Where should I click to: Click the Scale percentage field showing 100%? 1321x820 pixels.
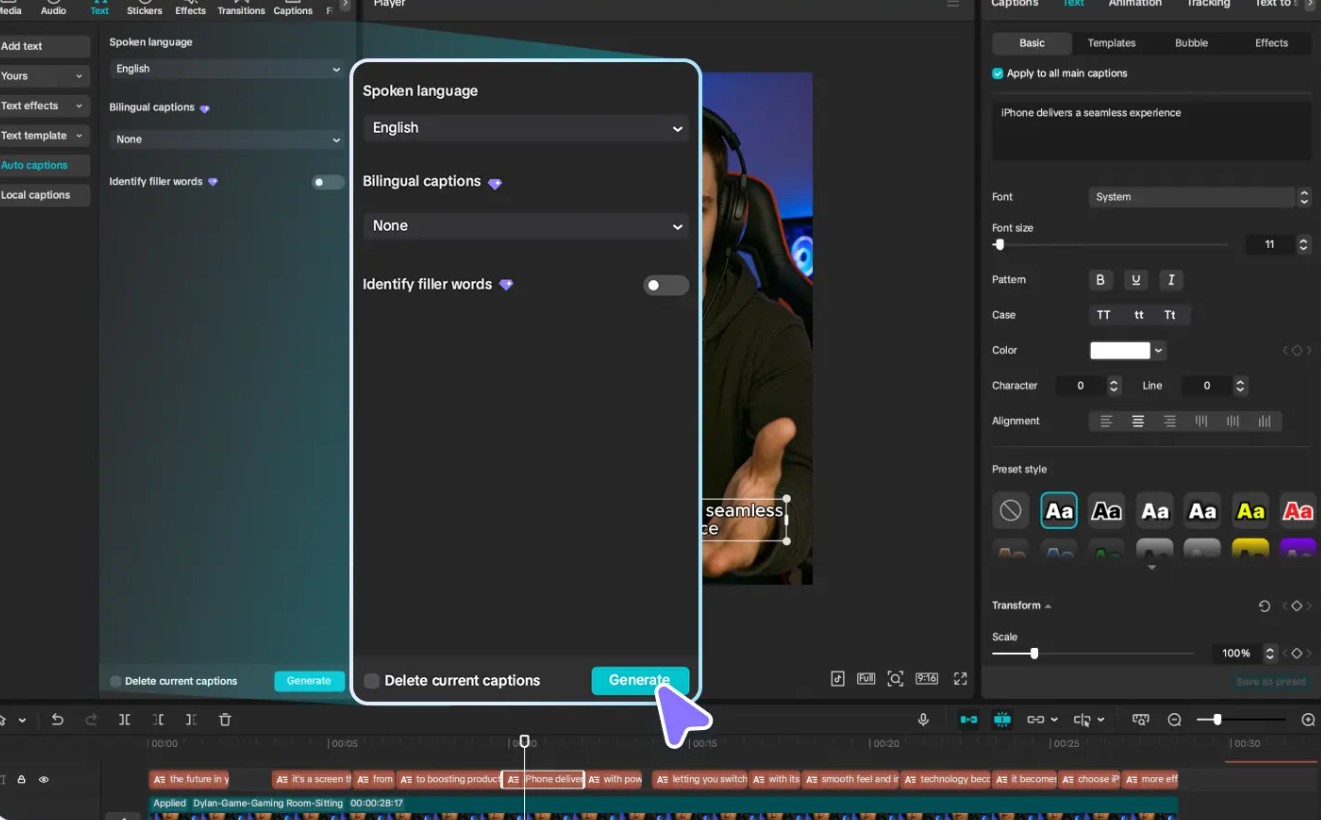pyautogui.click(x=1236, y=653)
